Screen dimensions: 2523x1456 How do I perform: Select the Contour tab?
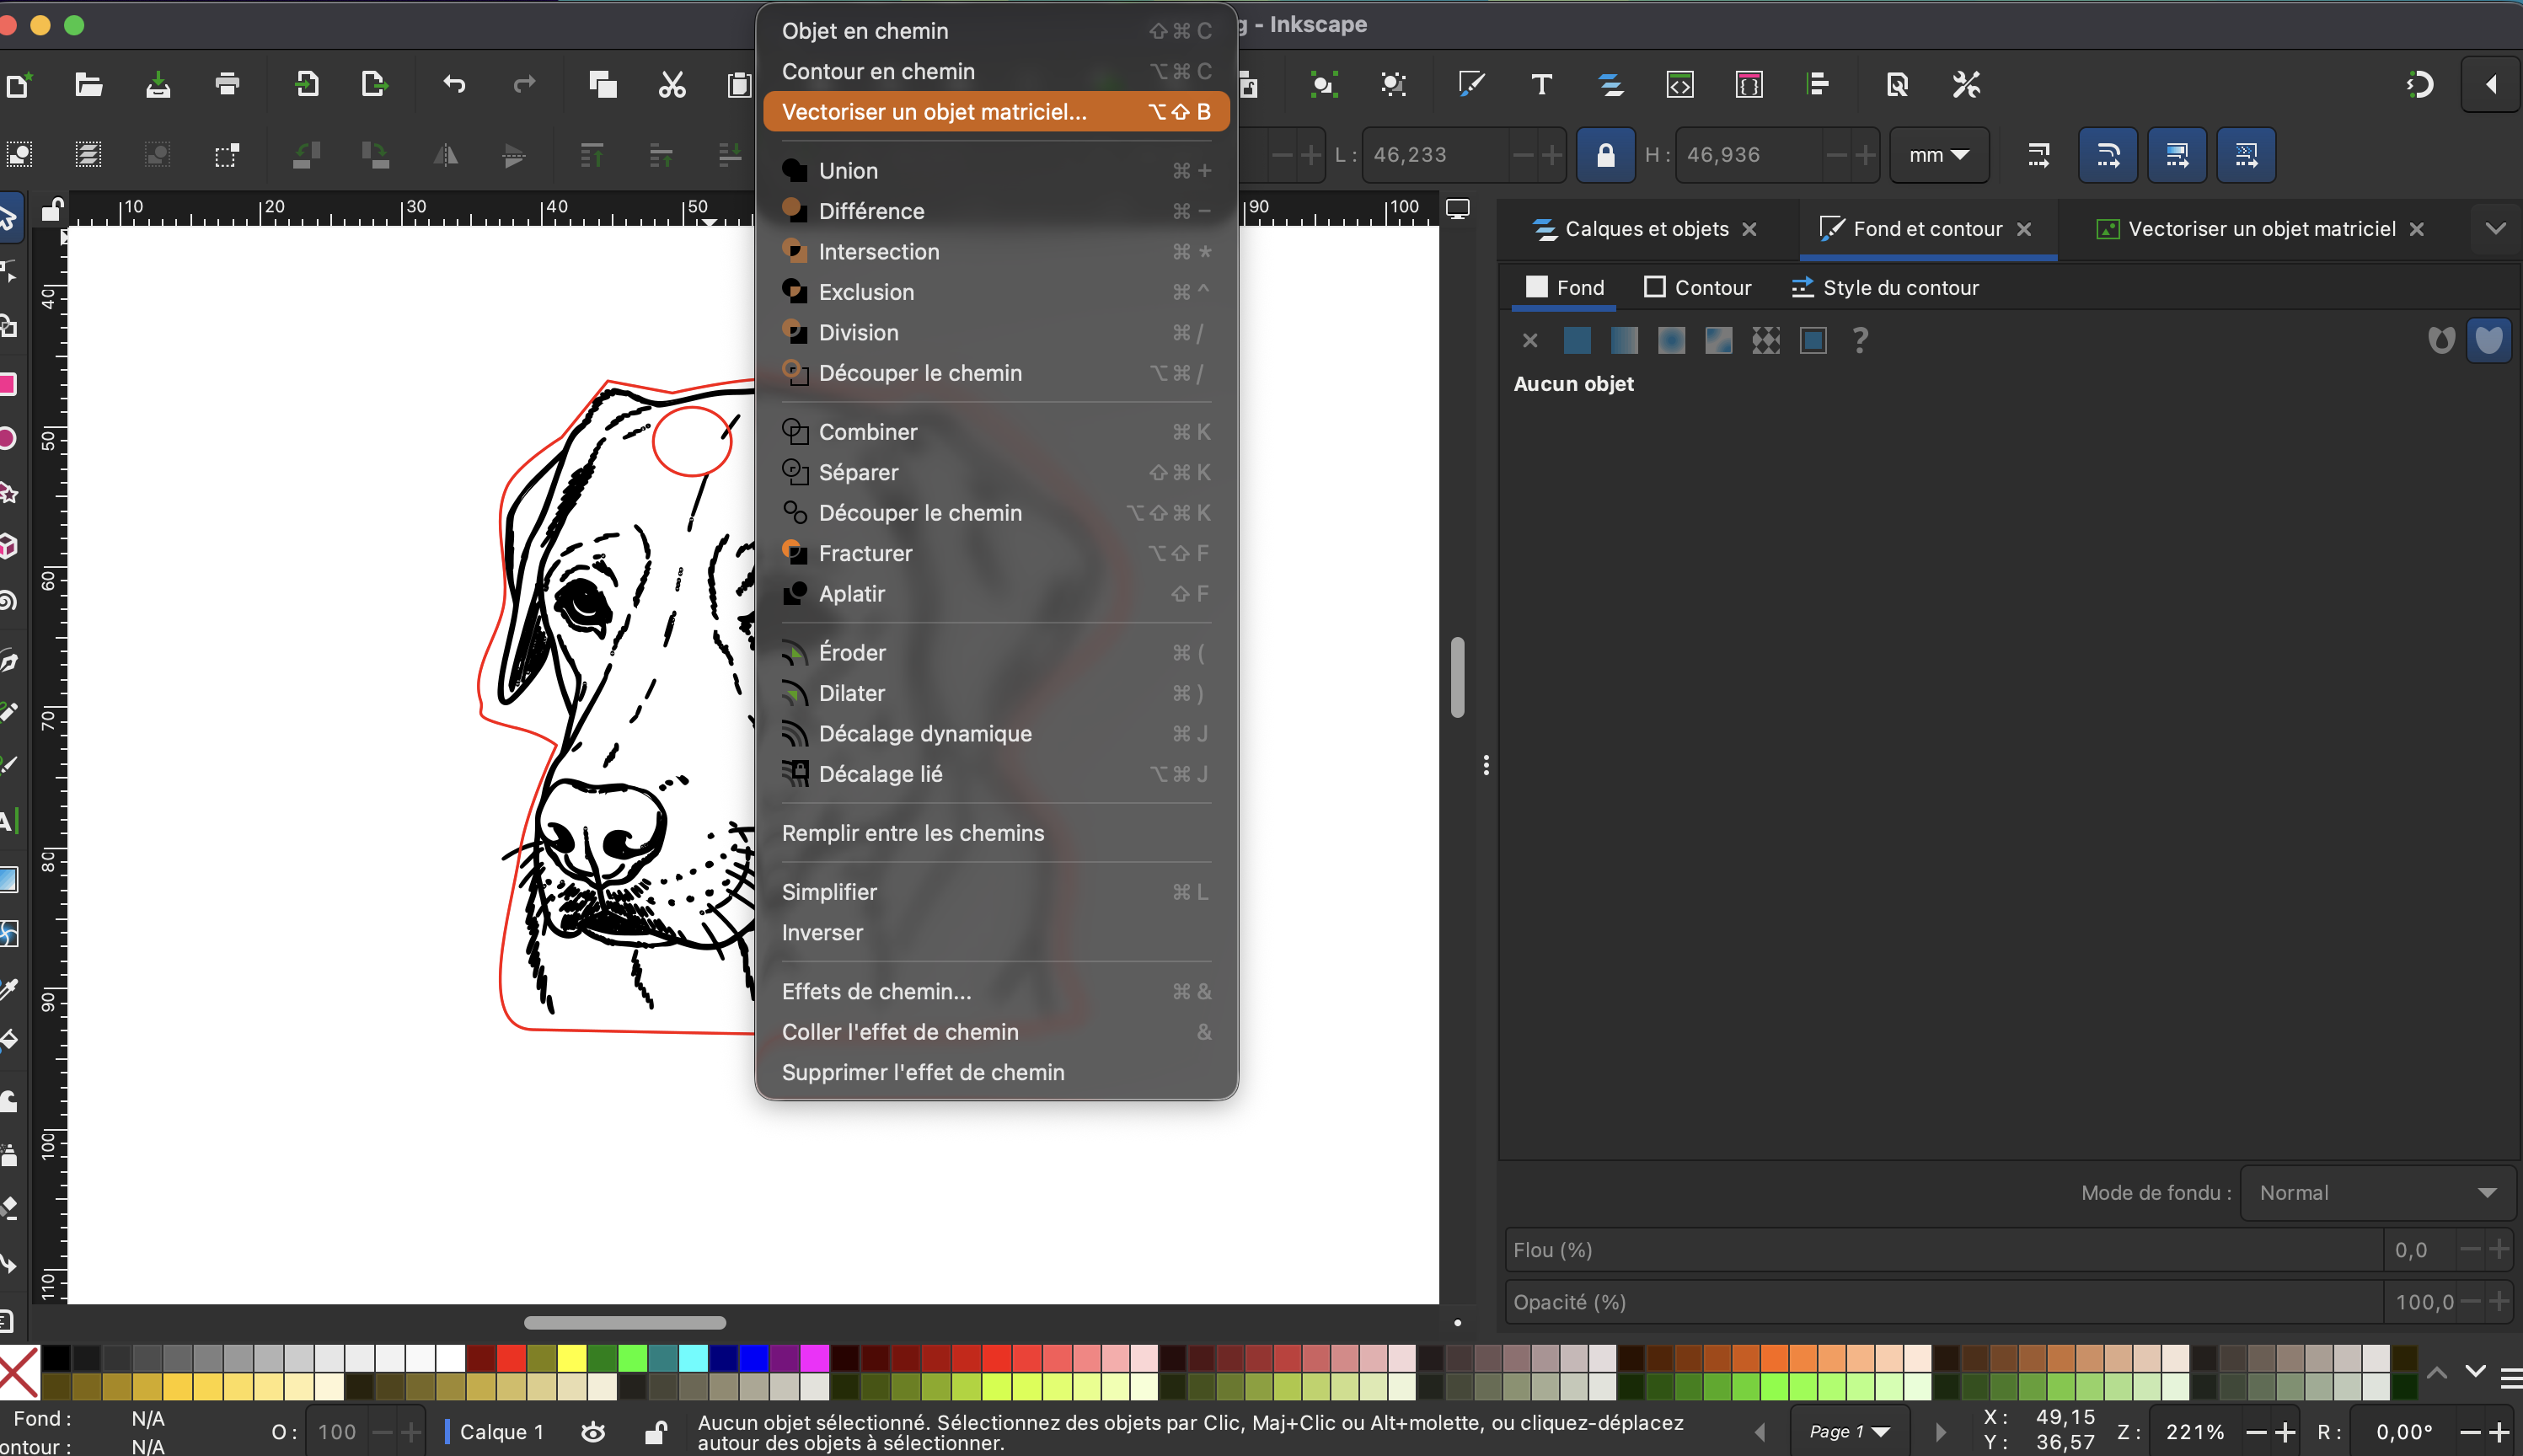coord(1698,288)
